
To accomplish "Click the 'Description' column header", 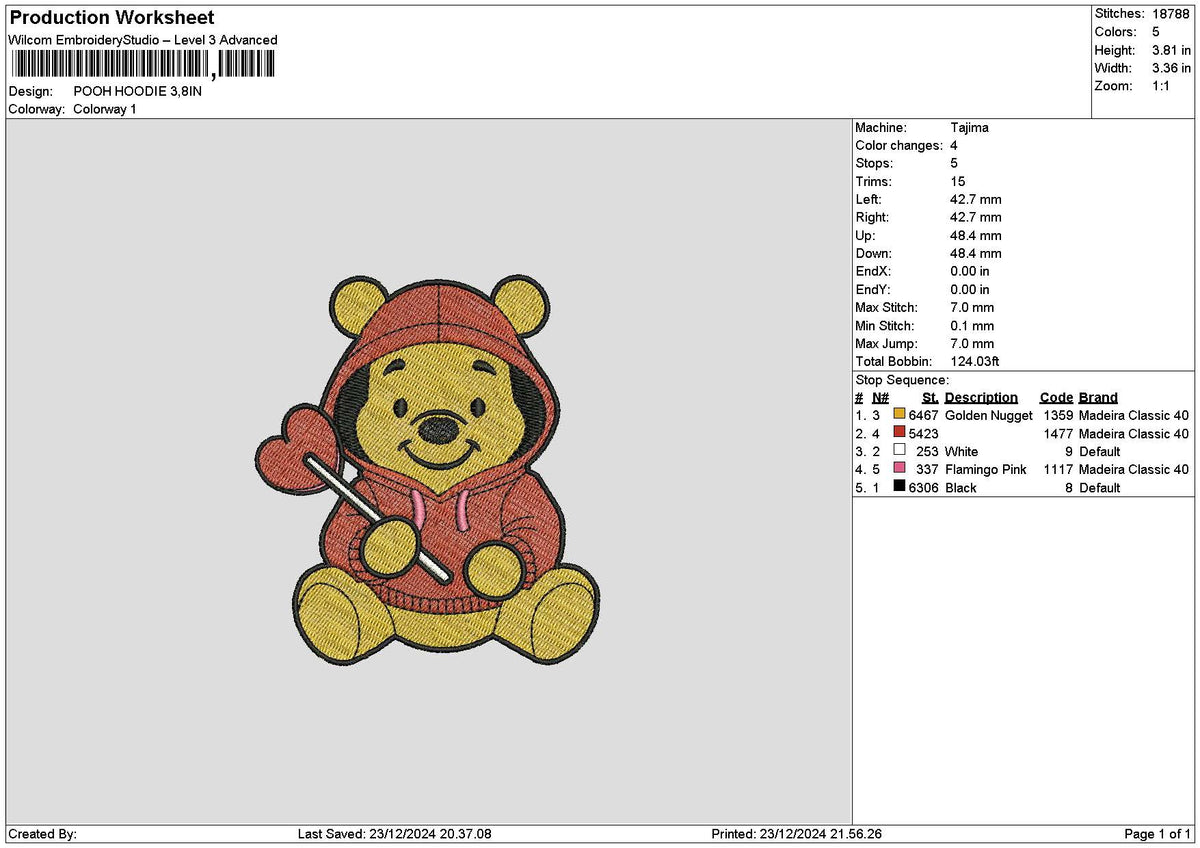I will click(981, 398).
